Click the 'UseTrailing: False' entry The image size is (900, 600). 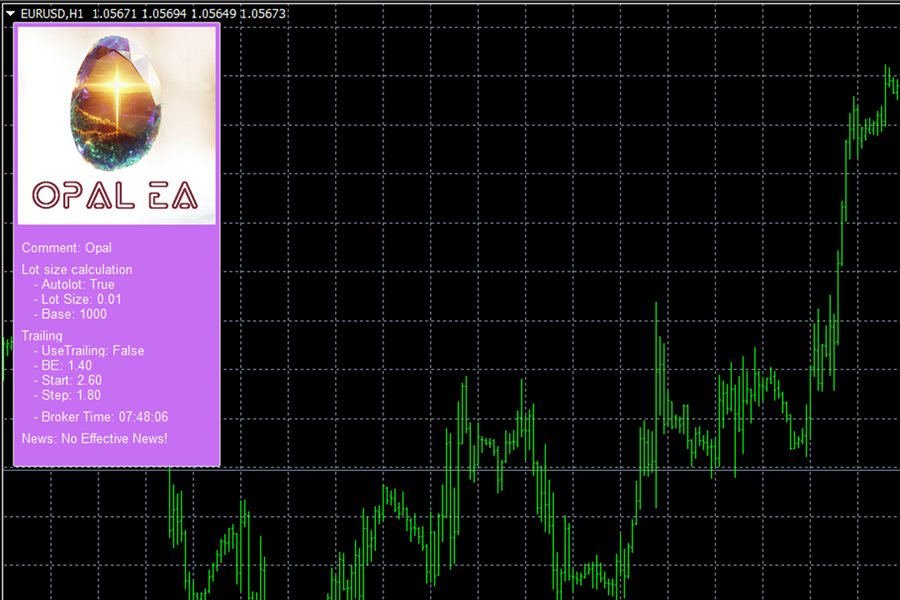89,350
